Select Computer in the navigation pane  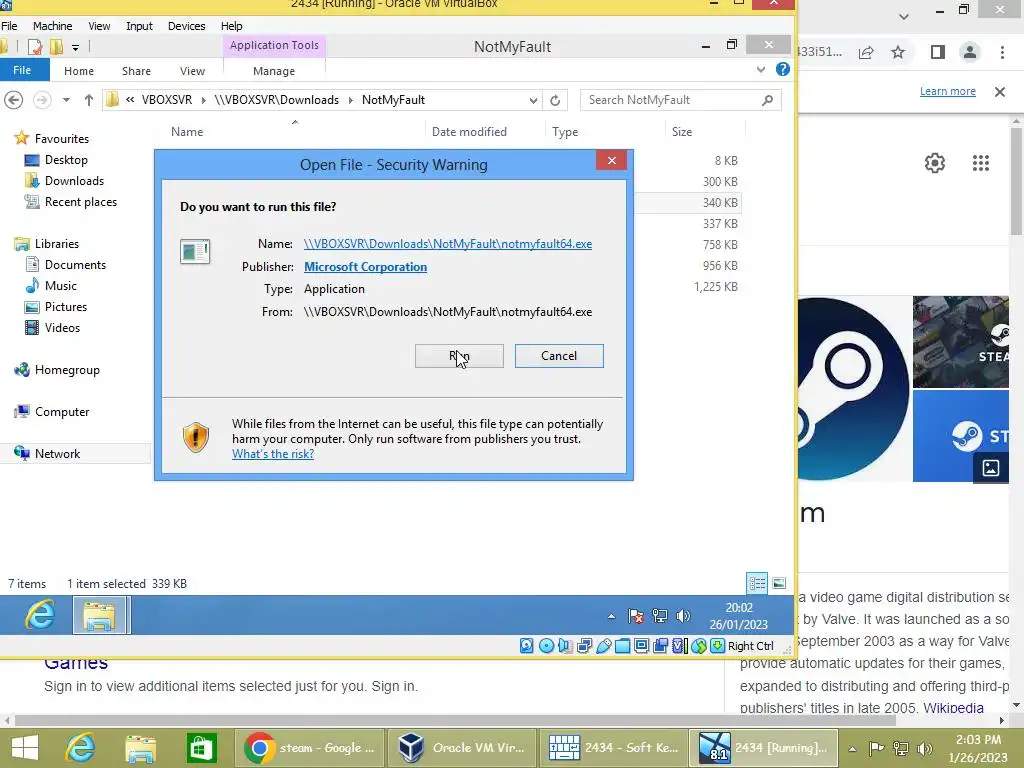click(62, 412)
